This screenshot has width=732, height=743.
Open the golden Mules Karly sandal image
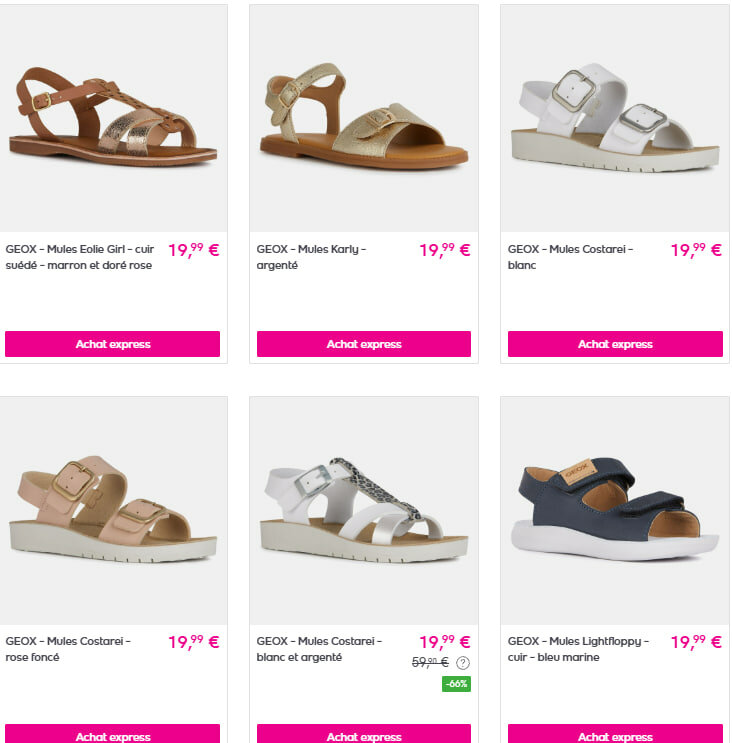[364, 118]
